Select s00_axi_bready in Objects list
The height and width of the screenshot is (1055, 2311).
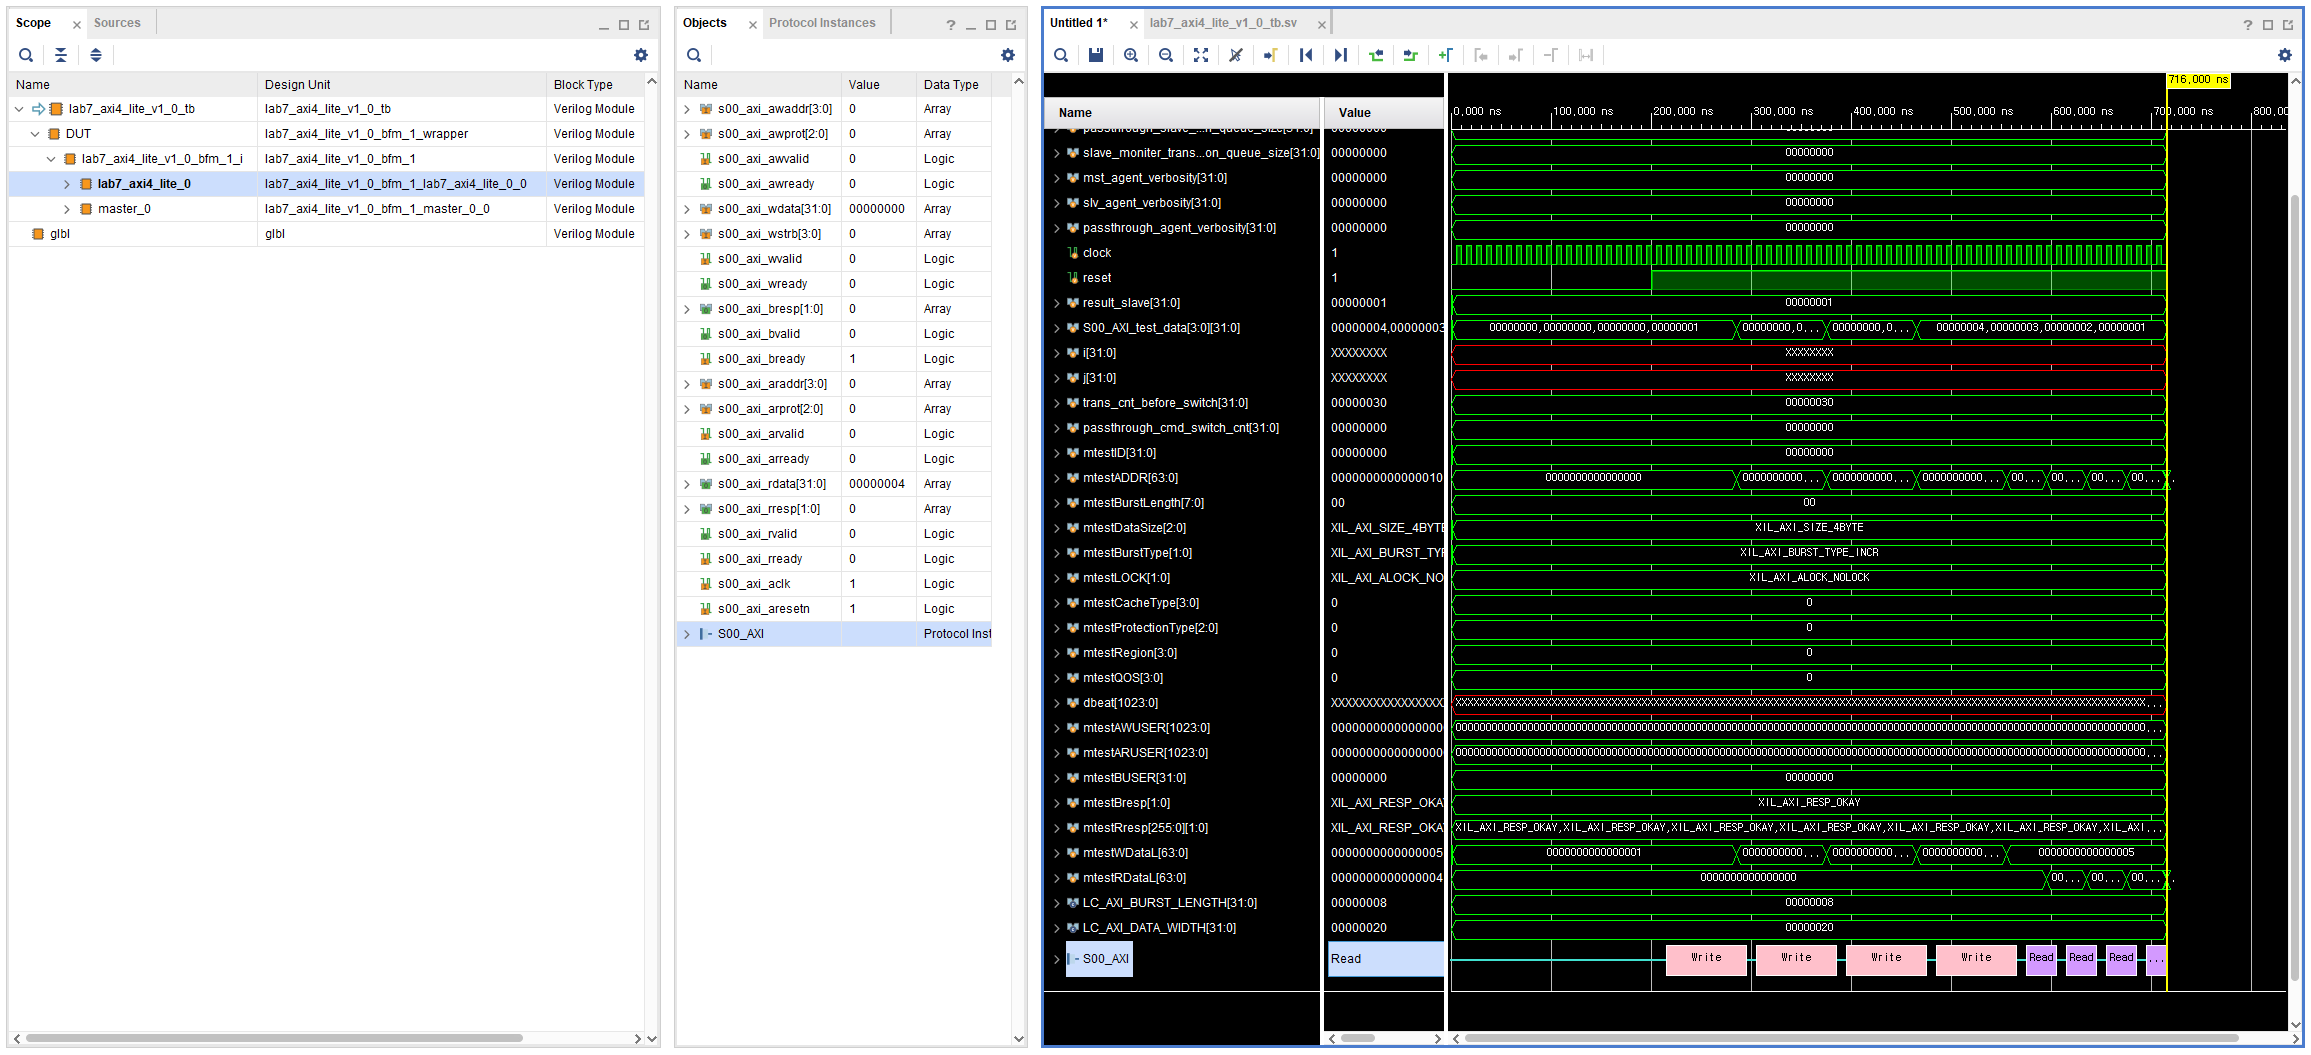(834, 359)
